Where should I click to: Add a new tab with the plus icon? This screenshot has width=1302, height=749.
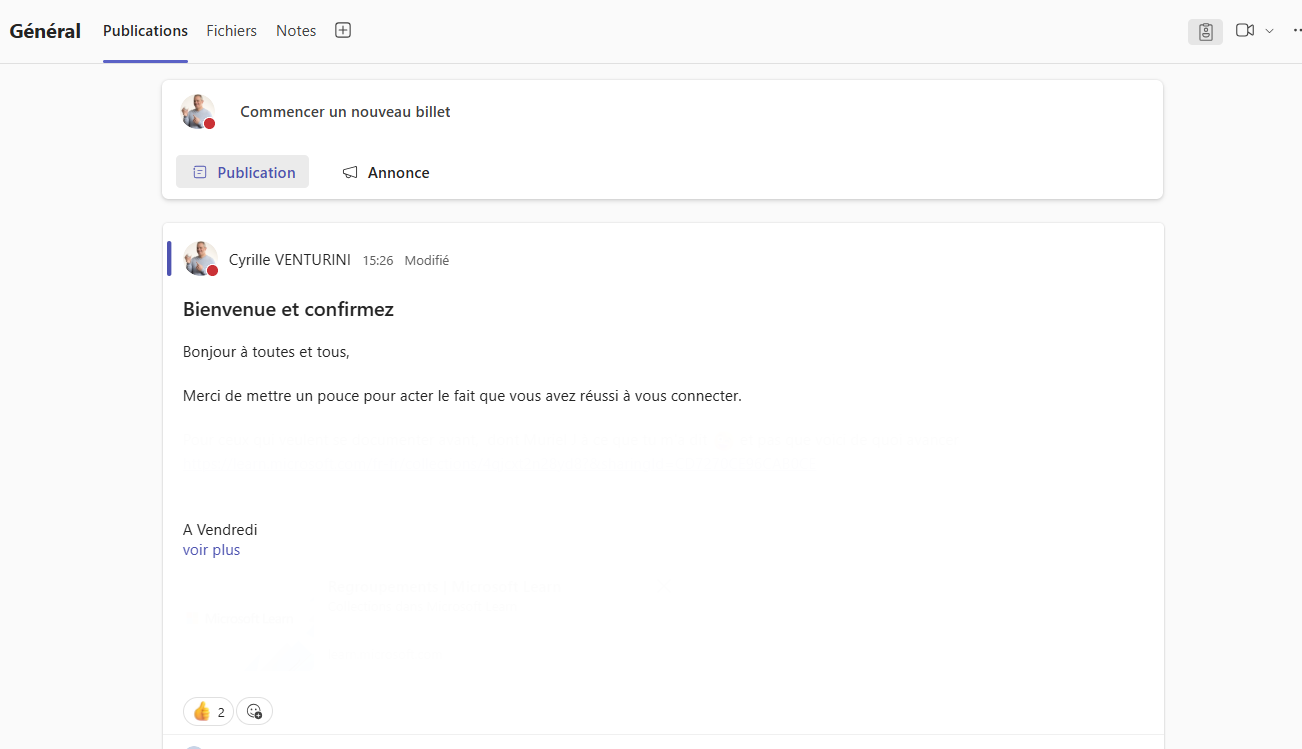click(343, 31)
